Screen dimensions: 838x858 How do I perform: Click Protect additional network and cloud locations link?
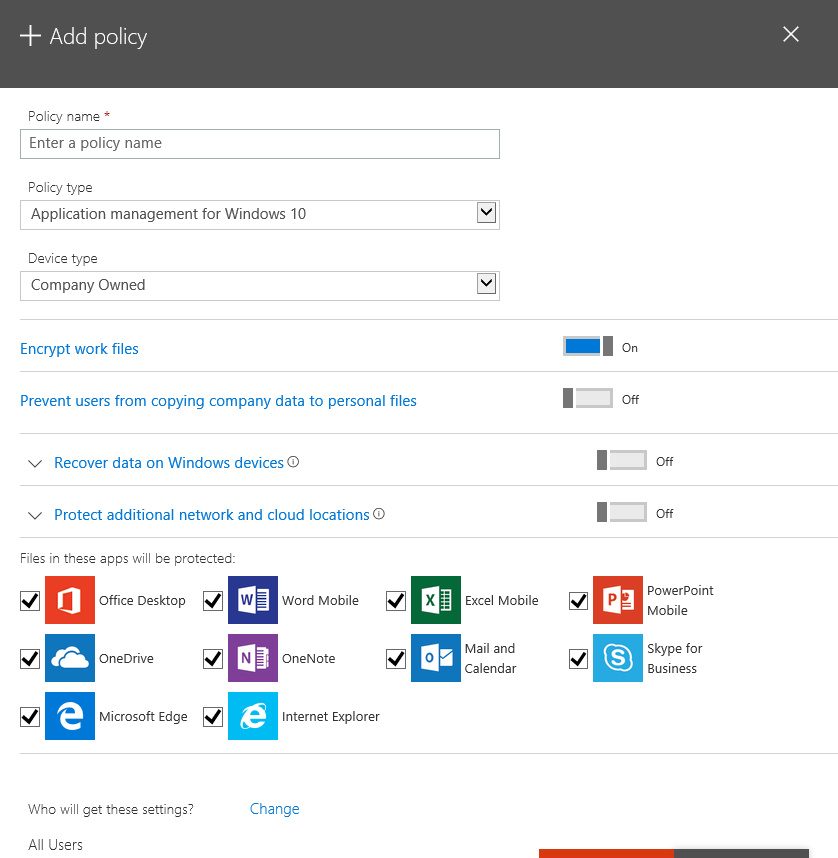pyautogui.click(x=212, y=515)
